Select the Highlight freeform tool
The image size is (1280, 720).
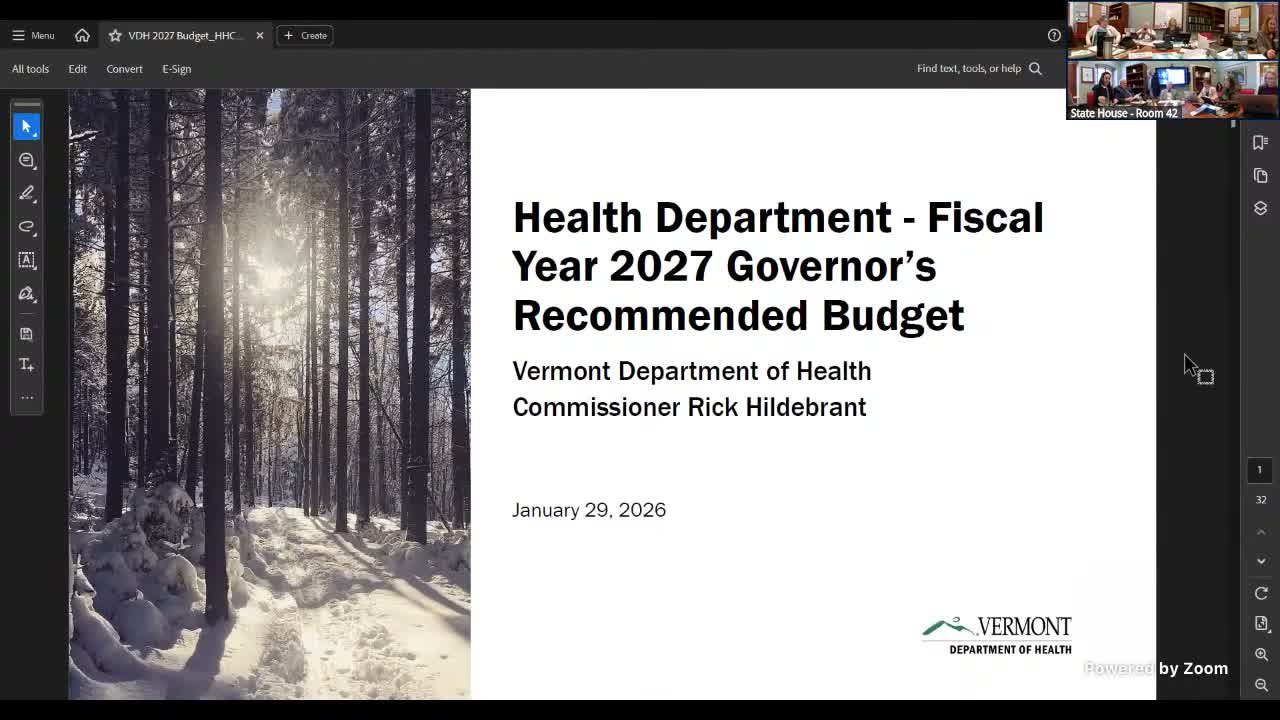(26, 226)
